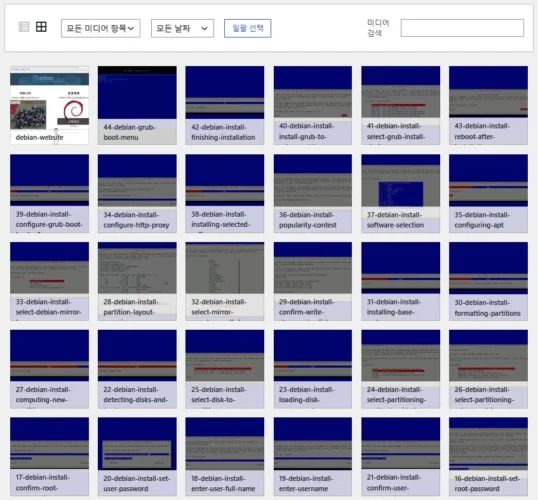The image size is (538, 500).
Task: Open 21-debian-install-confirm-user thumbnail
Action: tap(400, 457)
